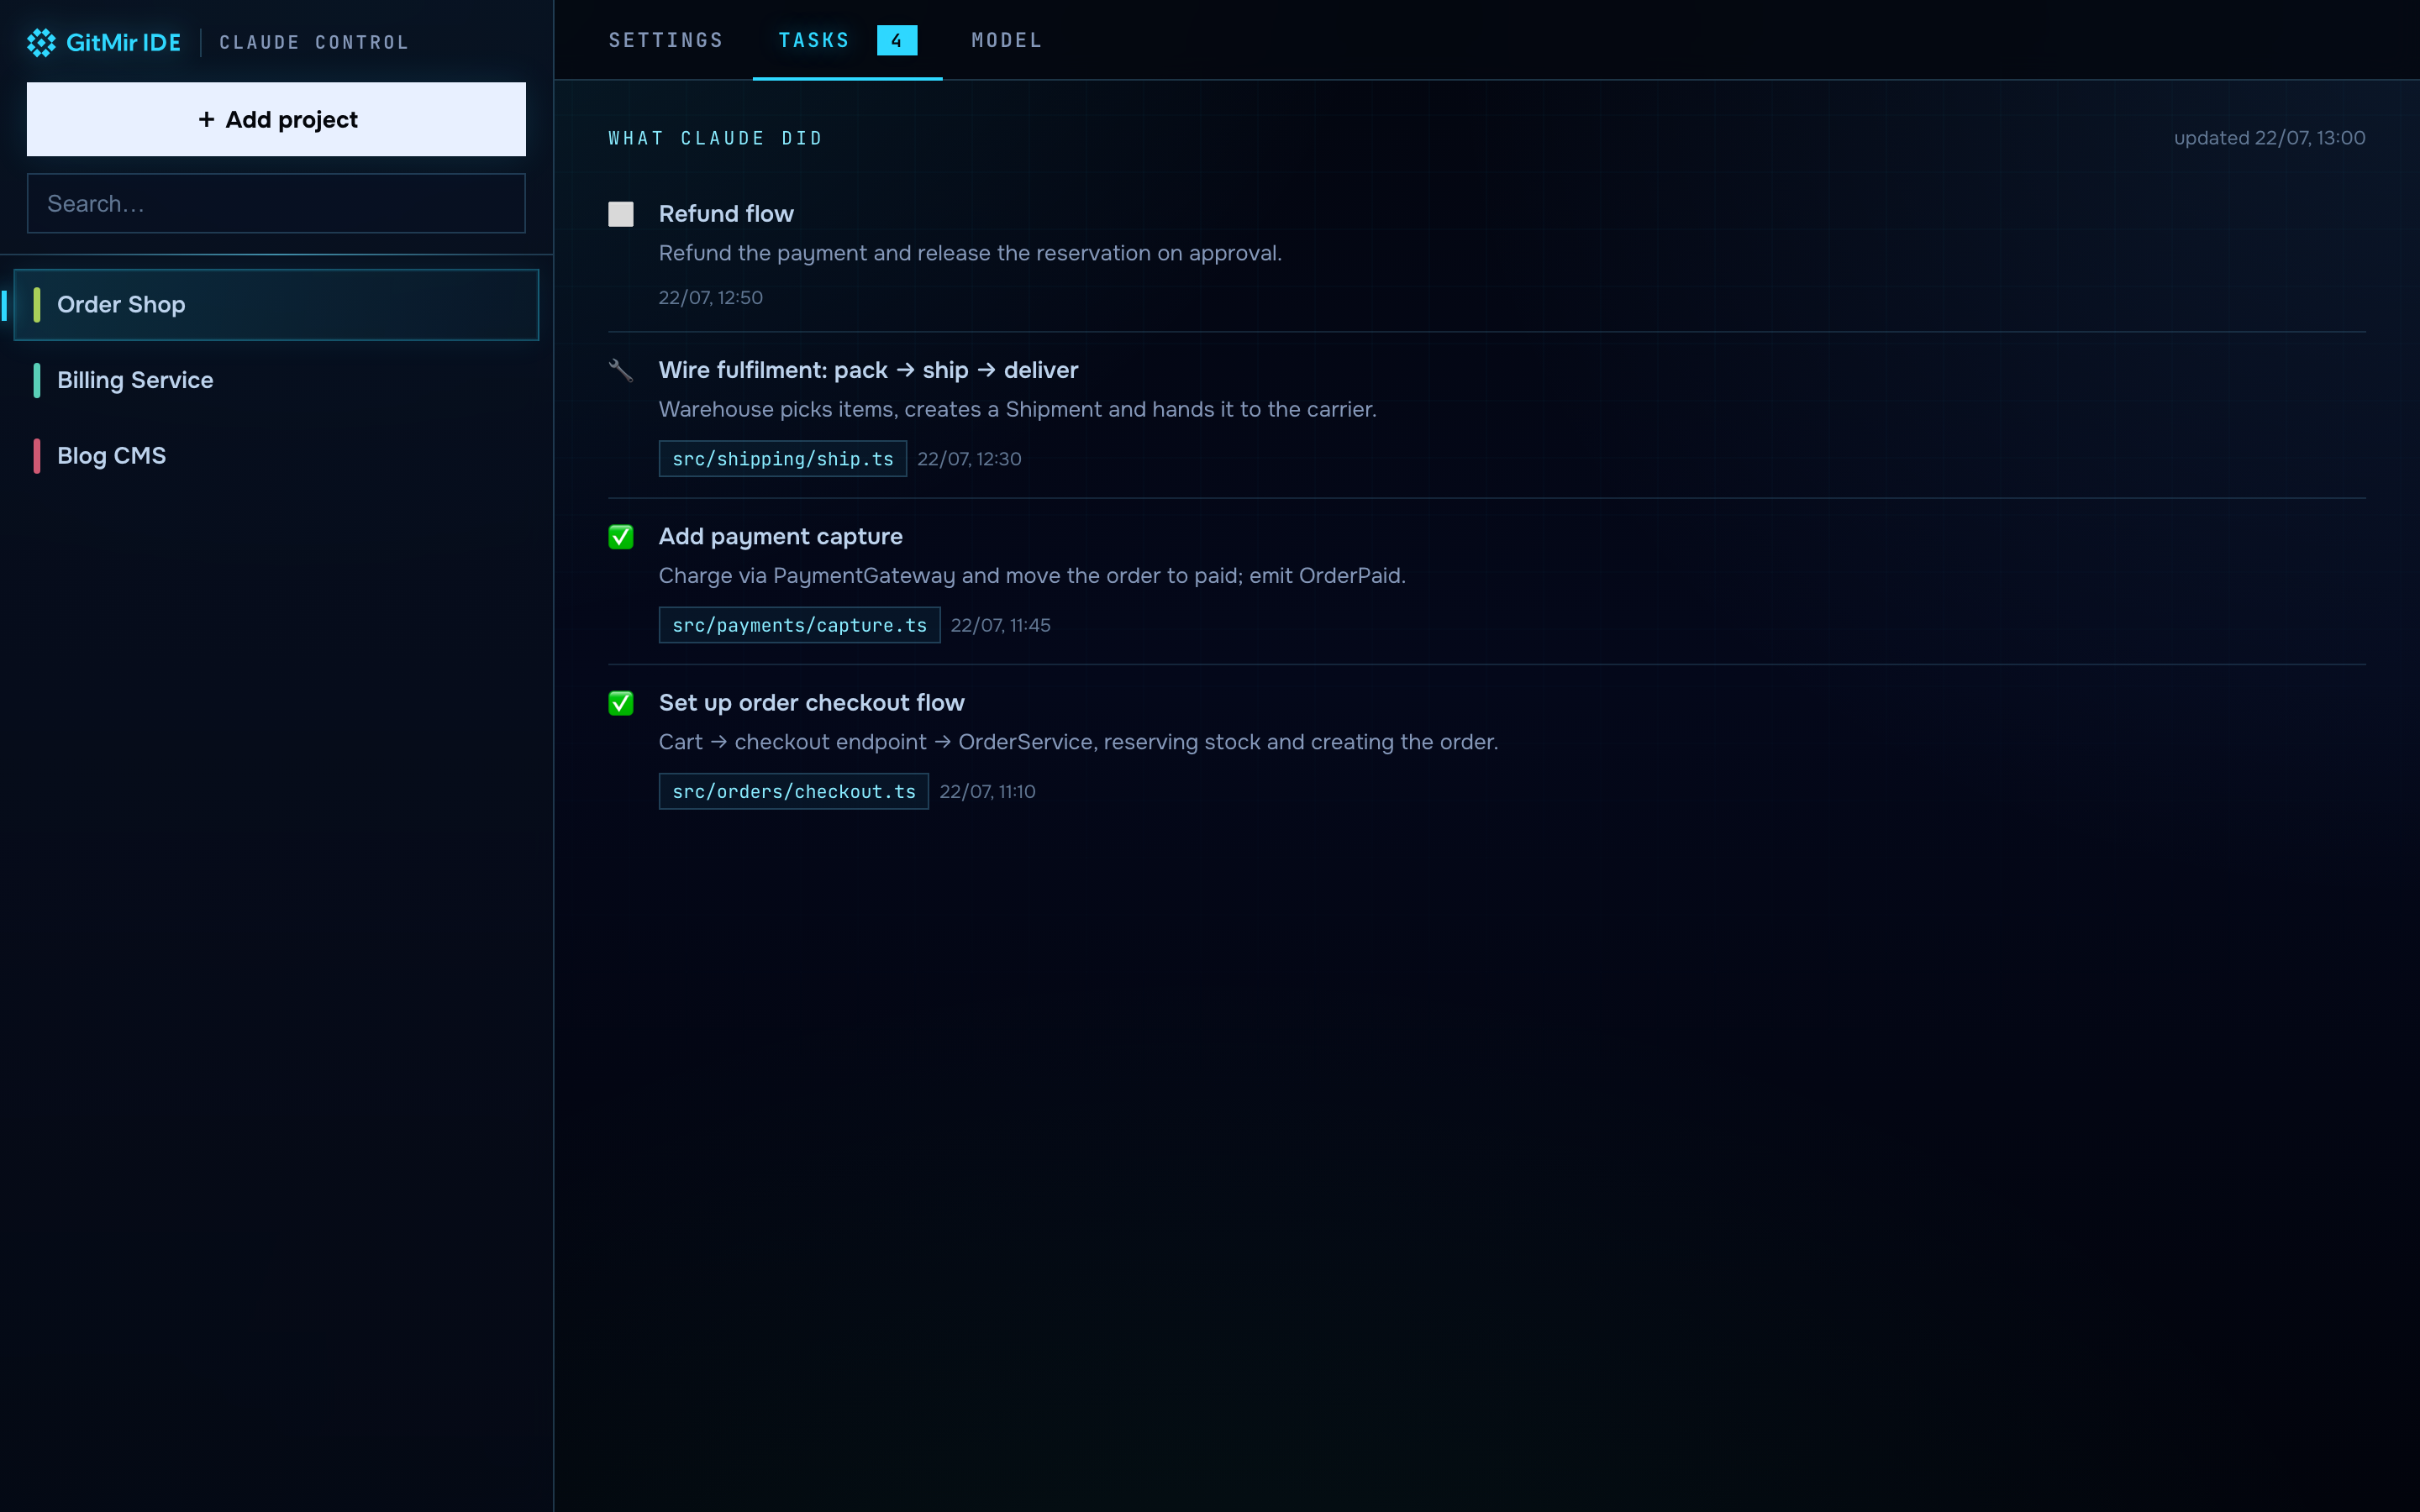This screenshot has width=2420, height=1512.
Task: Click the Add payment capture title
Action: 781,537
